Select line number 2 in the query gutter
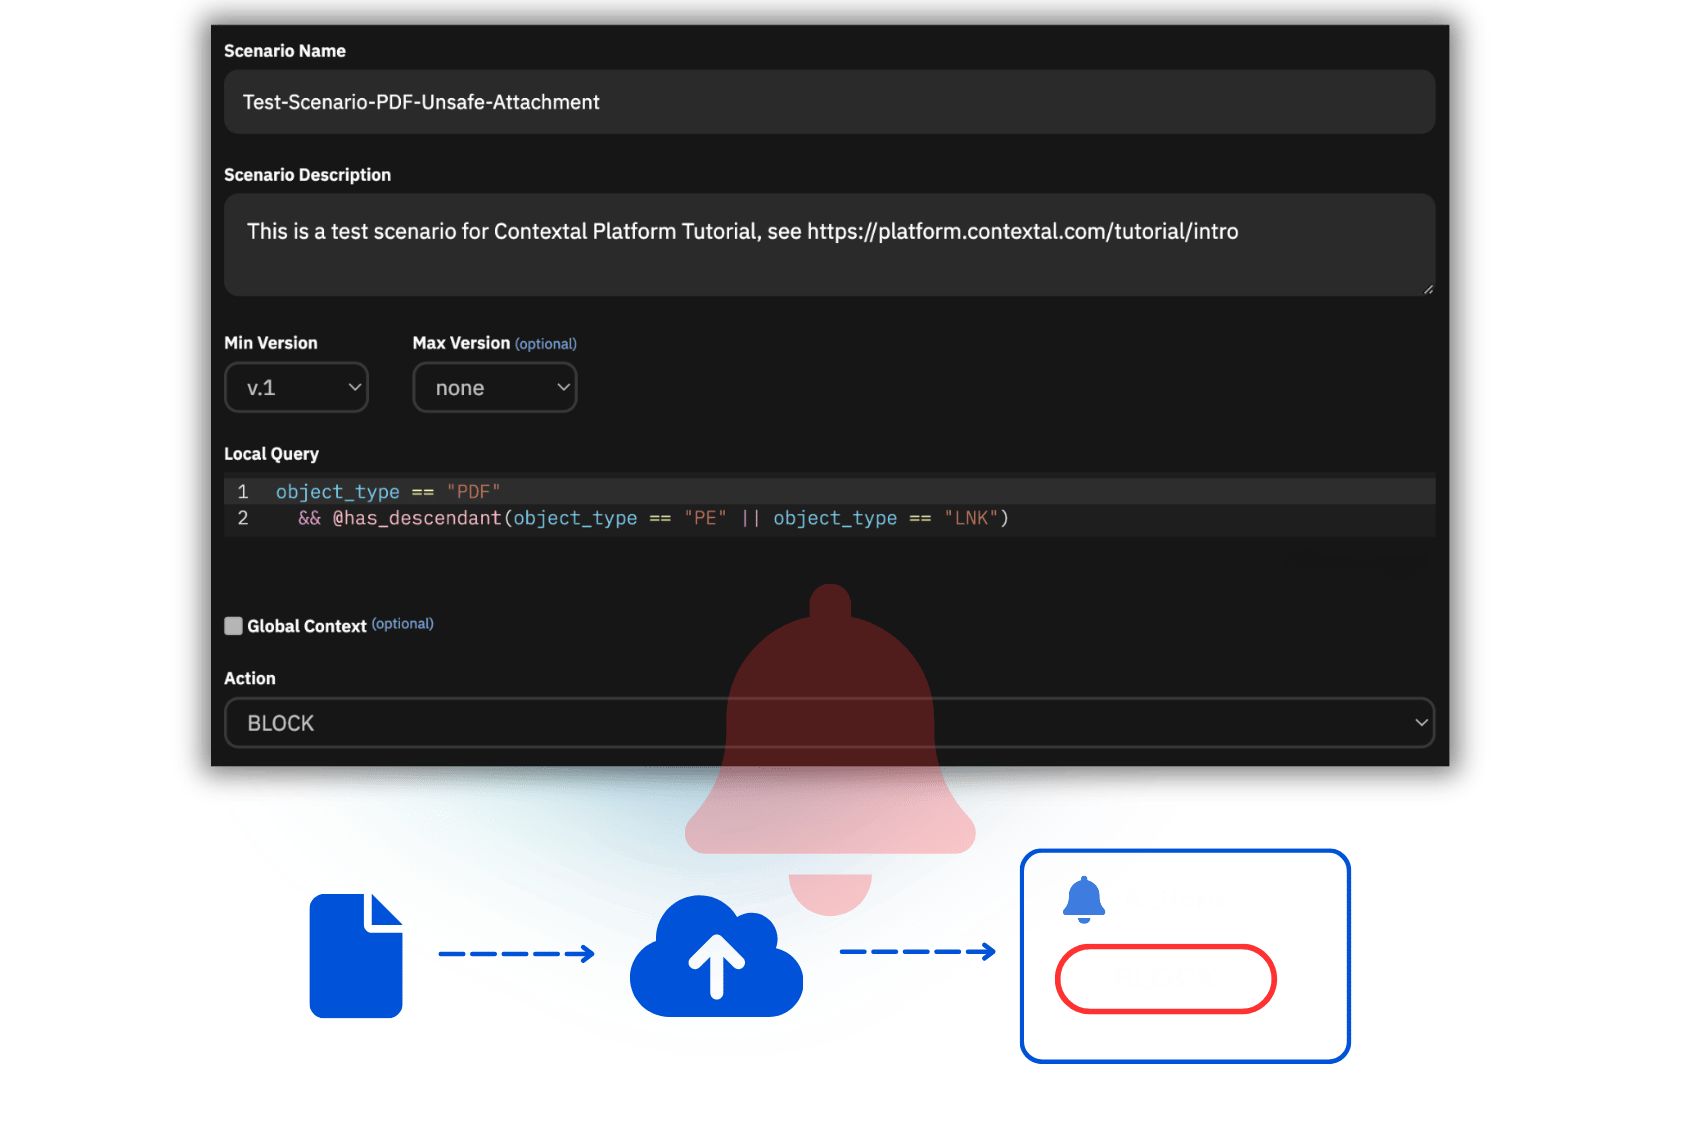Viewport: 1688px width, 1125px height. (243, 518)
